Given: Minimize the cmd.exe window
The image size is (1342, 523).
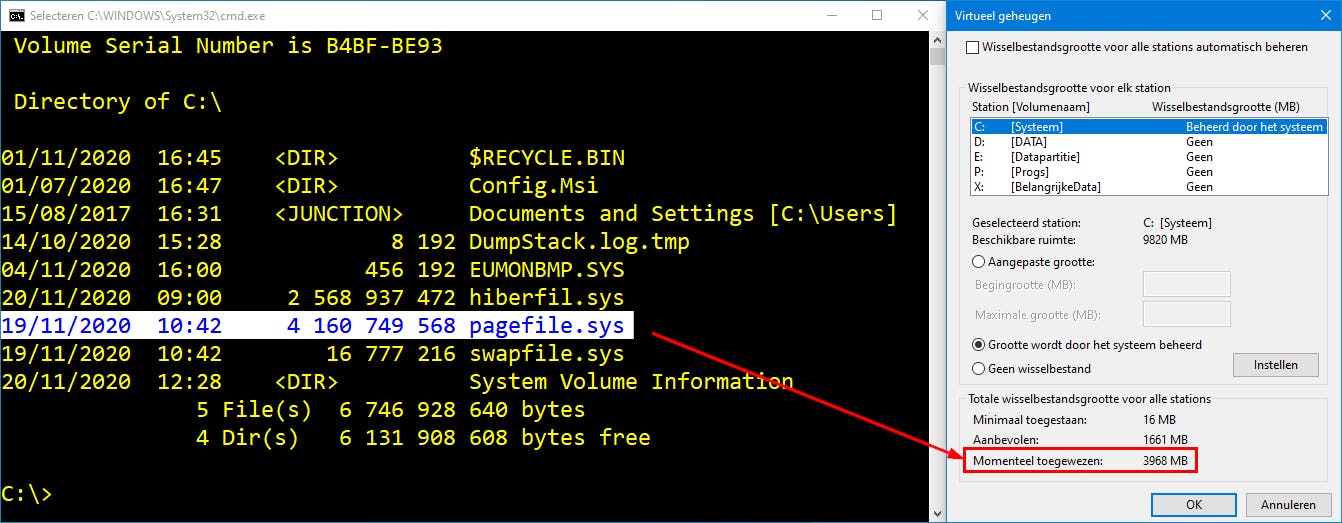Looking at the screenshot, I should [832, 16].
